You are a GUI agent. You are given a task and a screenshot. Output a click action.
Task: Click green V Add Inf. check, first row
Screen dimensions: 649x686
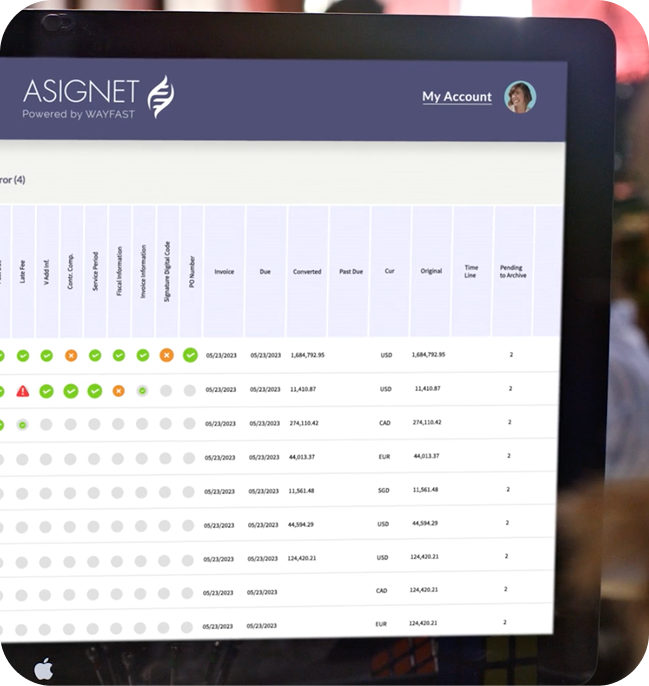point(46,355)
